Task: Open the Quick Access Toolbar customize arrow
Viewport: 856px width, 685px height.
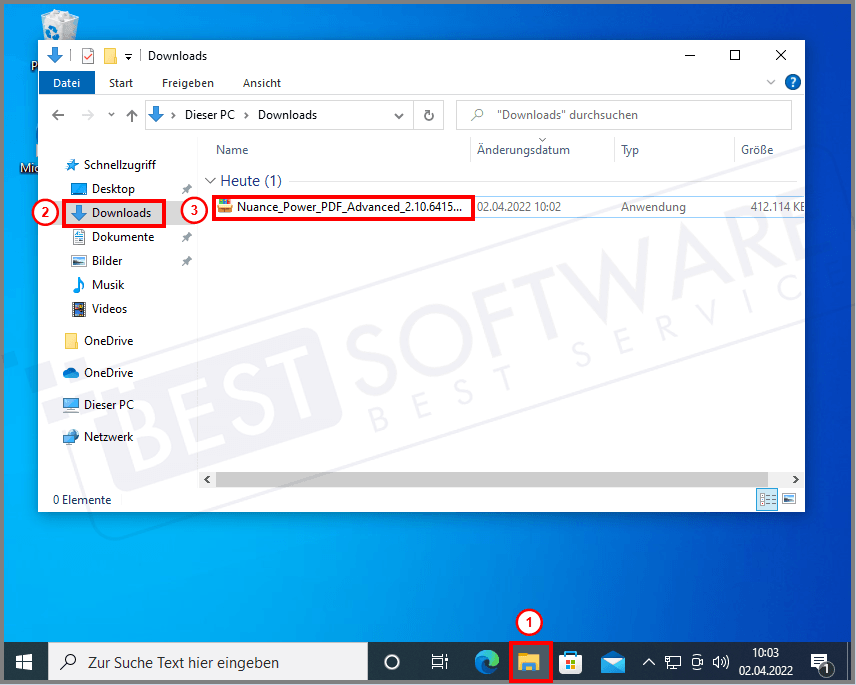Action: (127, 56)
